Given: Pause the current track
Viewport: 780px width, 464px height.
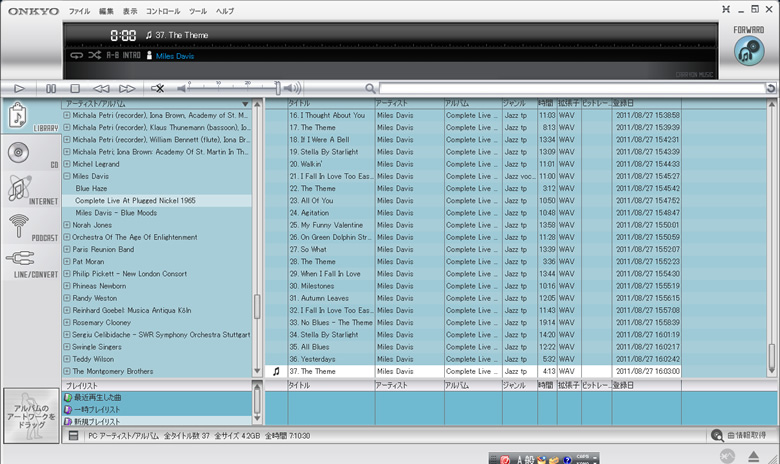Looking at the screenshot, I should [x=51, y=89].
